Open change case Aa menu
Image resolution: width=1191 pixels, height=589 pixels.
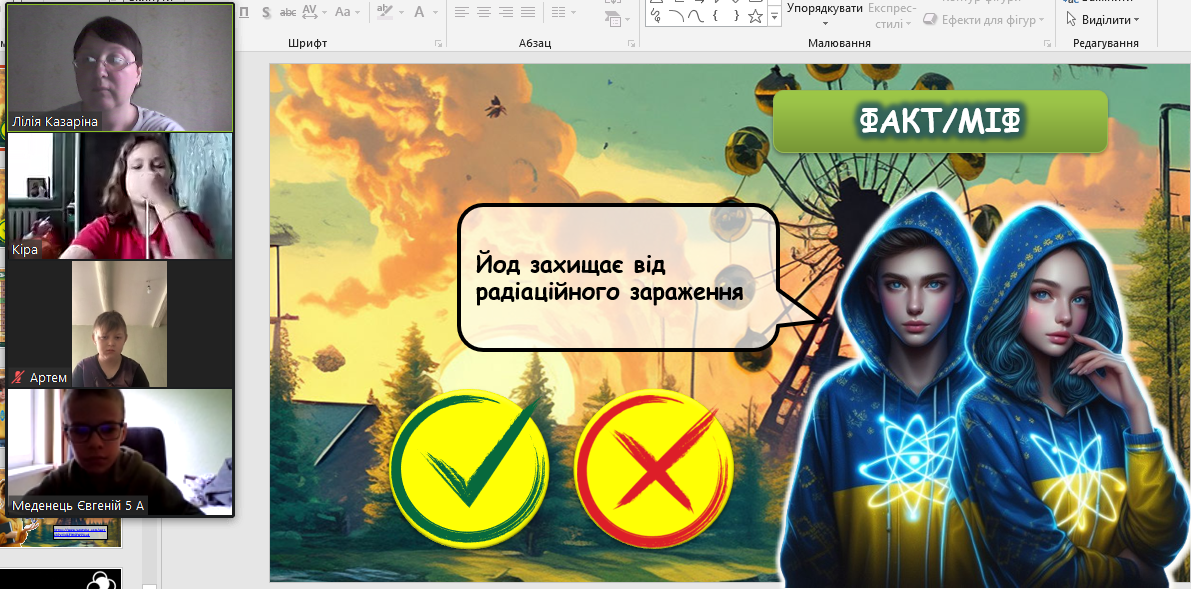click(x=347, y=11)
